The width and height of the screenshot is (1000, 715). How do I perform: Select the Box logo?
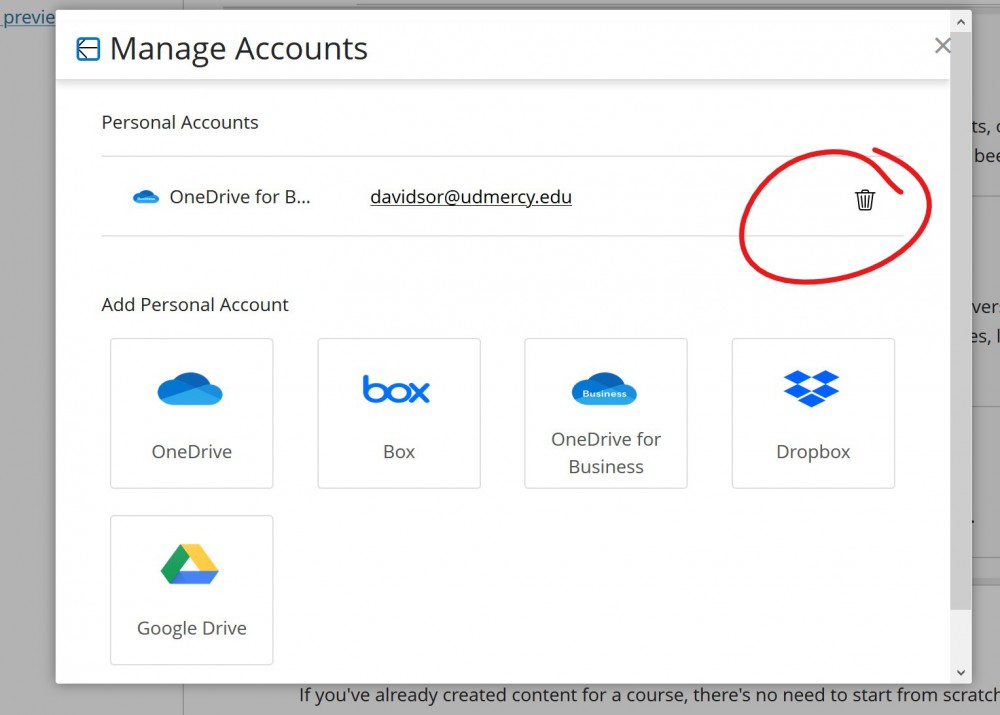pos(398,390)
